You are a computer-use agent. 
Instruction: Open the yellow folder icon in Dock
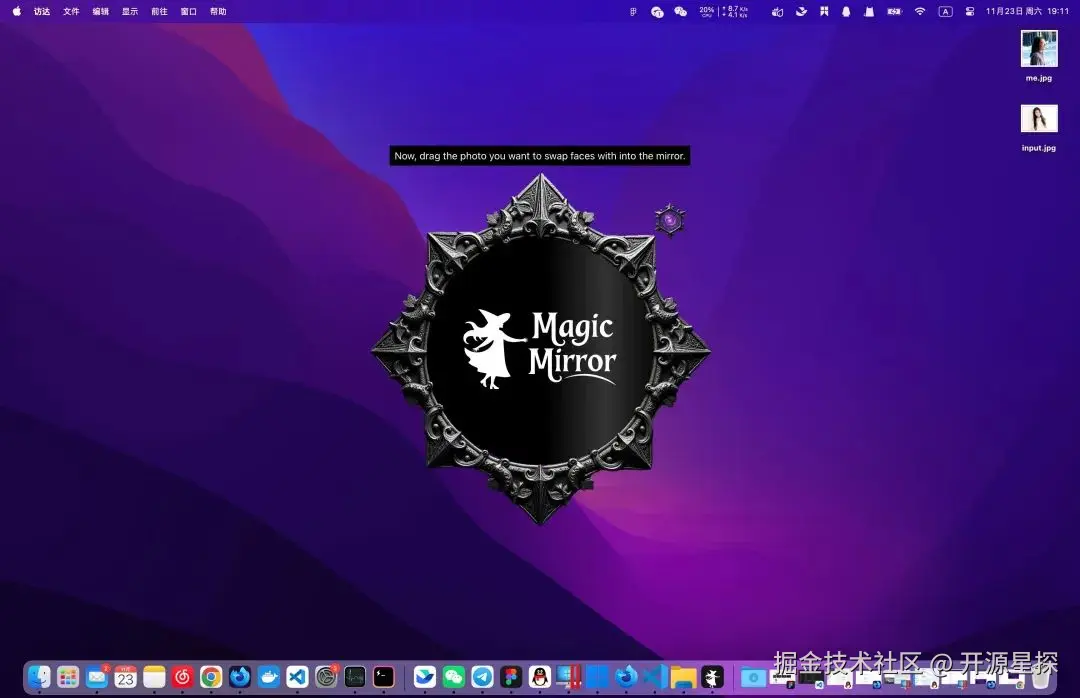click(683, 677)
